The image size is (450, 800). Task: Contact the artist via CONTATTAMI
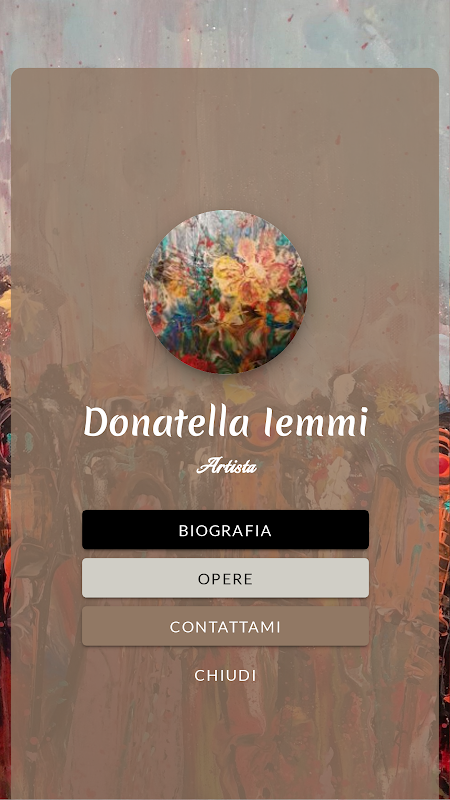225,626
